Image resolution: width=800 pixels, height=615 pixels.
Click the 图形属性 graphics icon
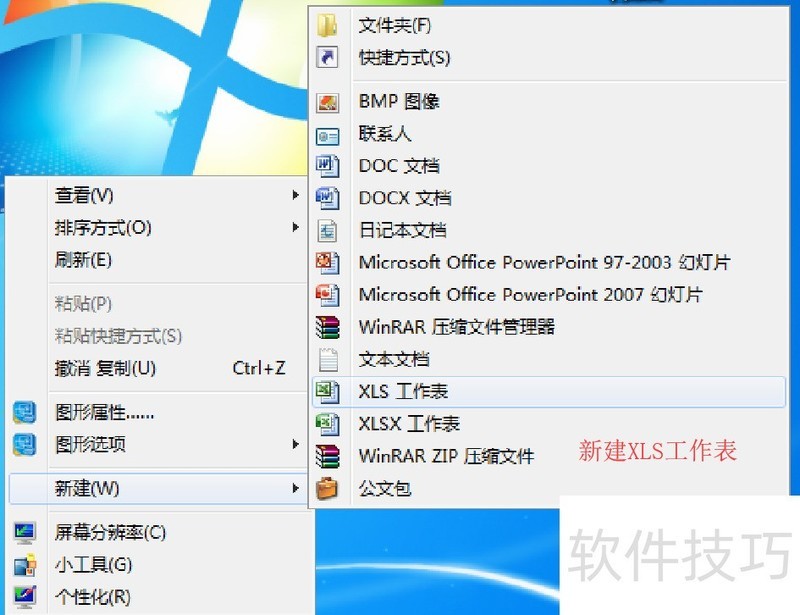(22, 412)
